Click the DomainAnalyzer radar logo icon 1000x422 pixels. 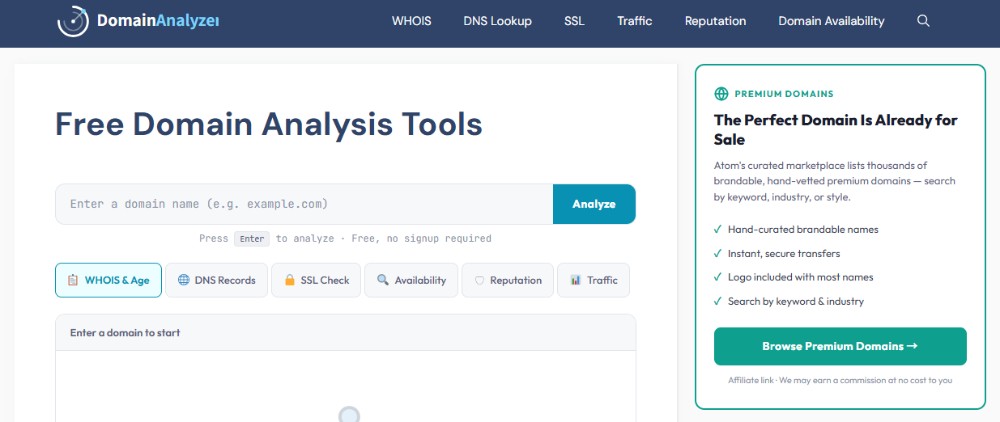73,21
